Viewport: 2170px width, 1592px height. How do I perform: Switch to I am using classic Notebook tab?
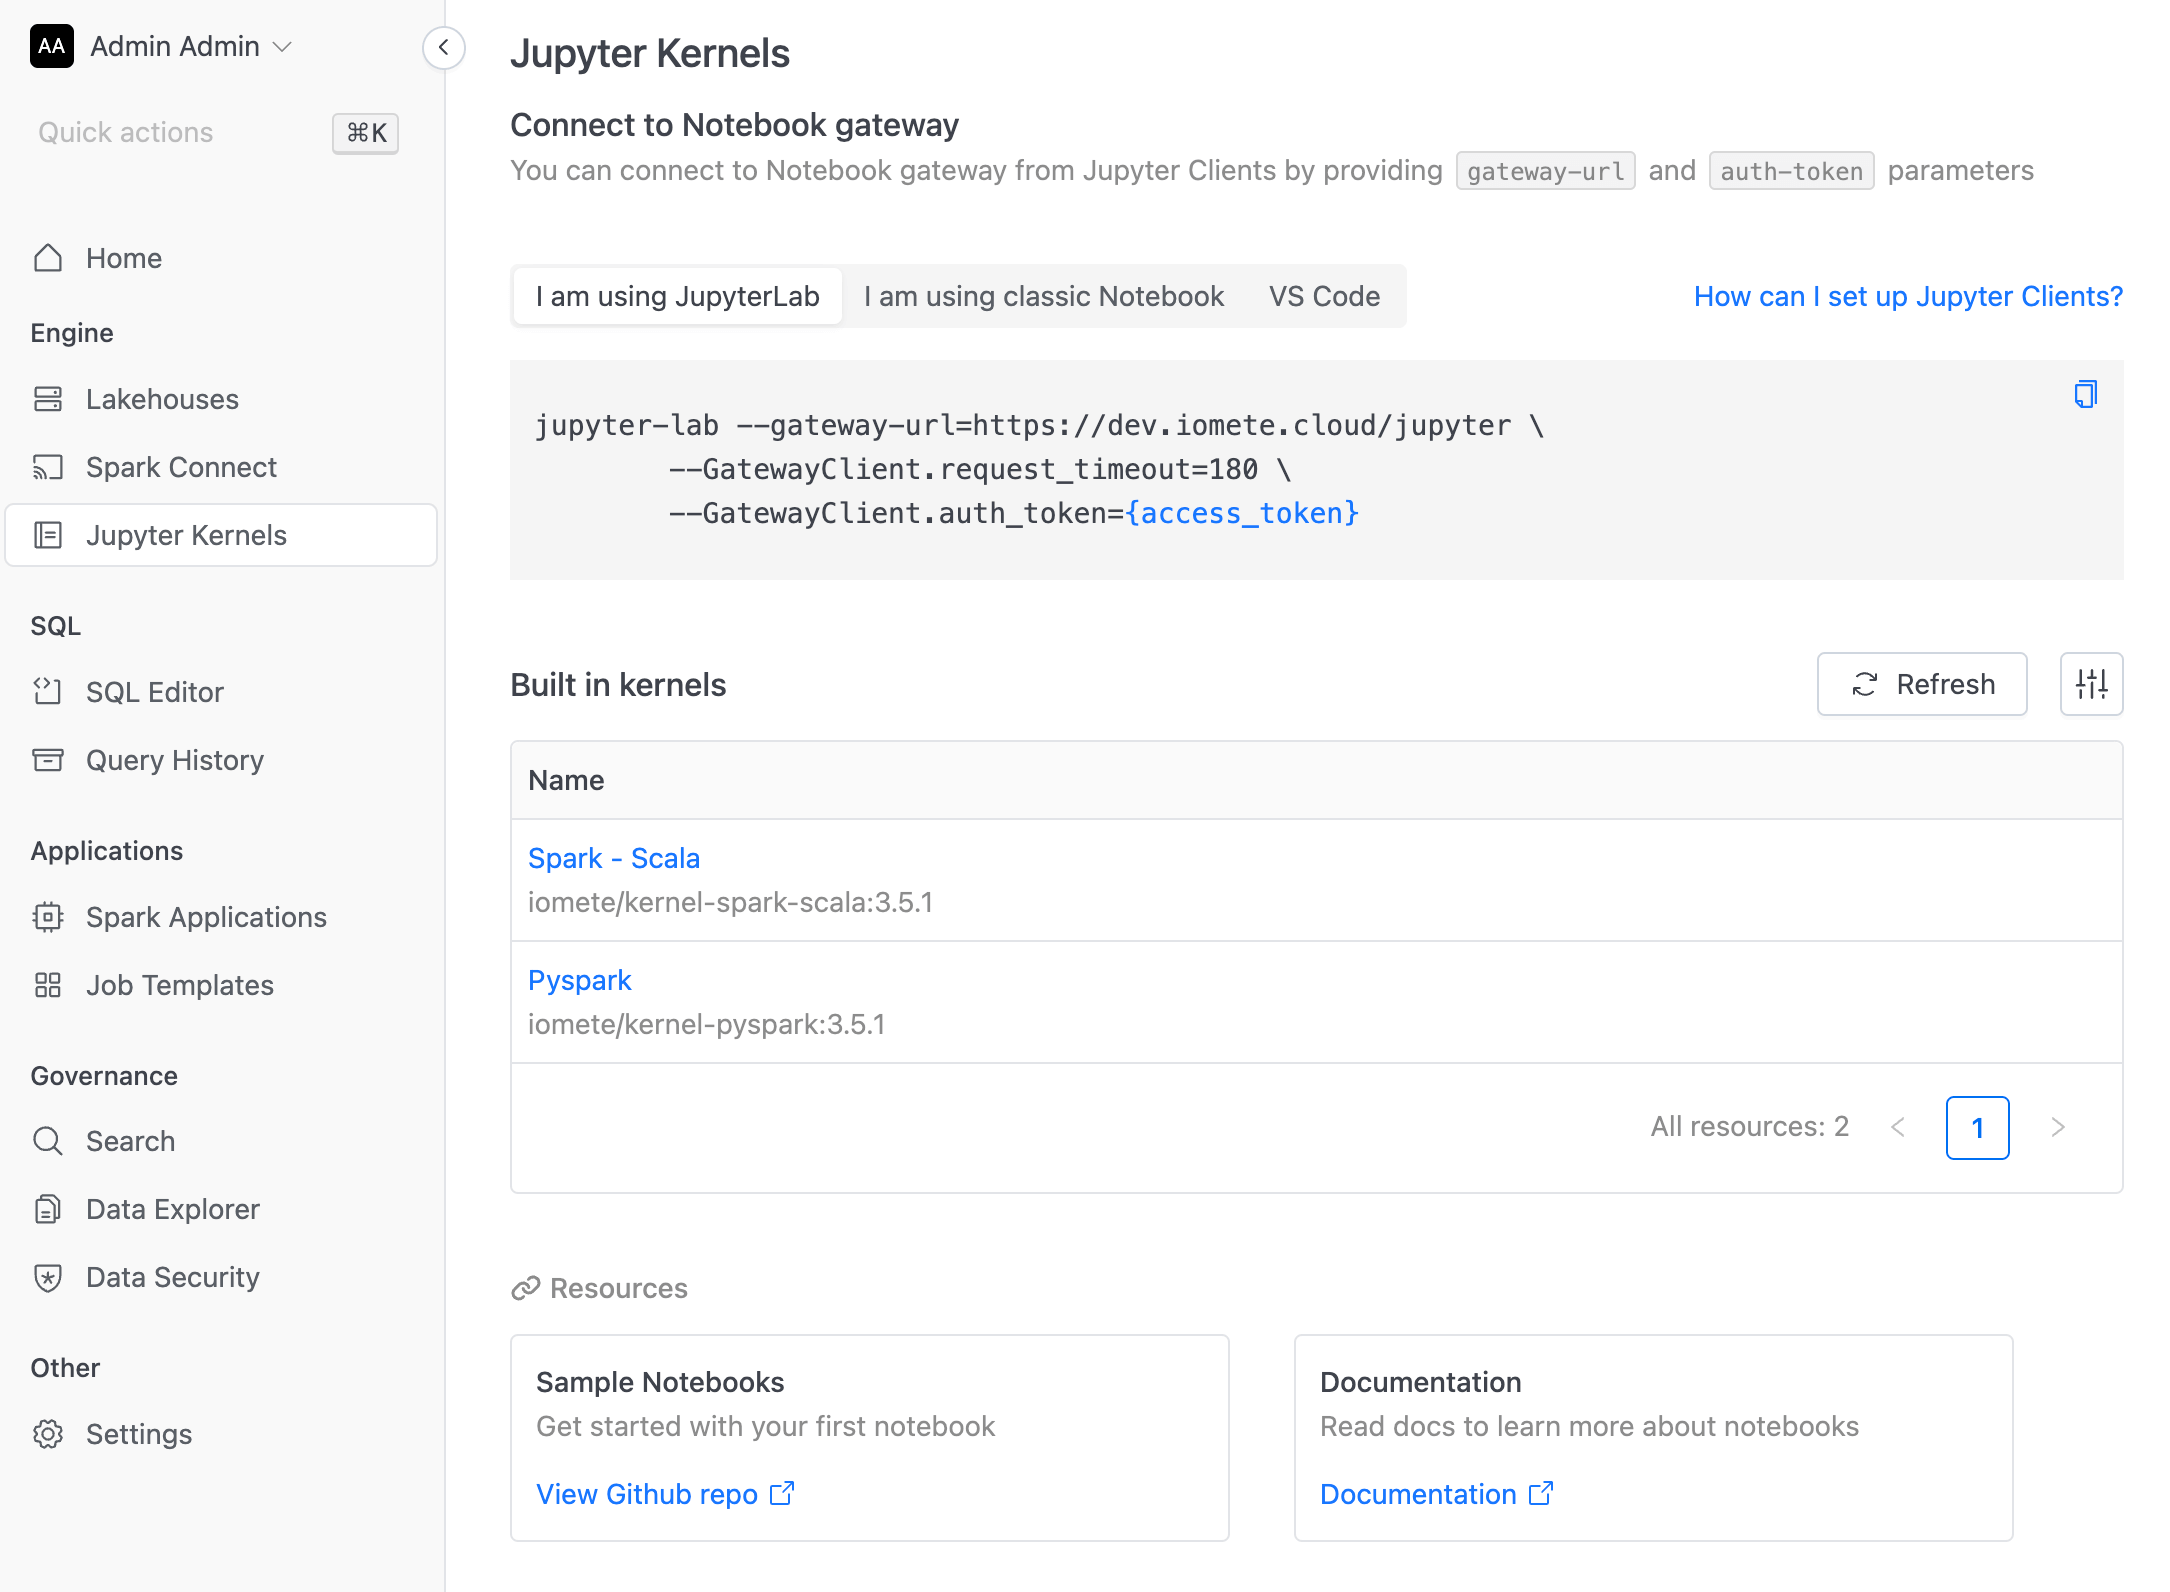[x=1043, y=296]
